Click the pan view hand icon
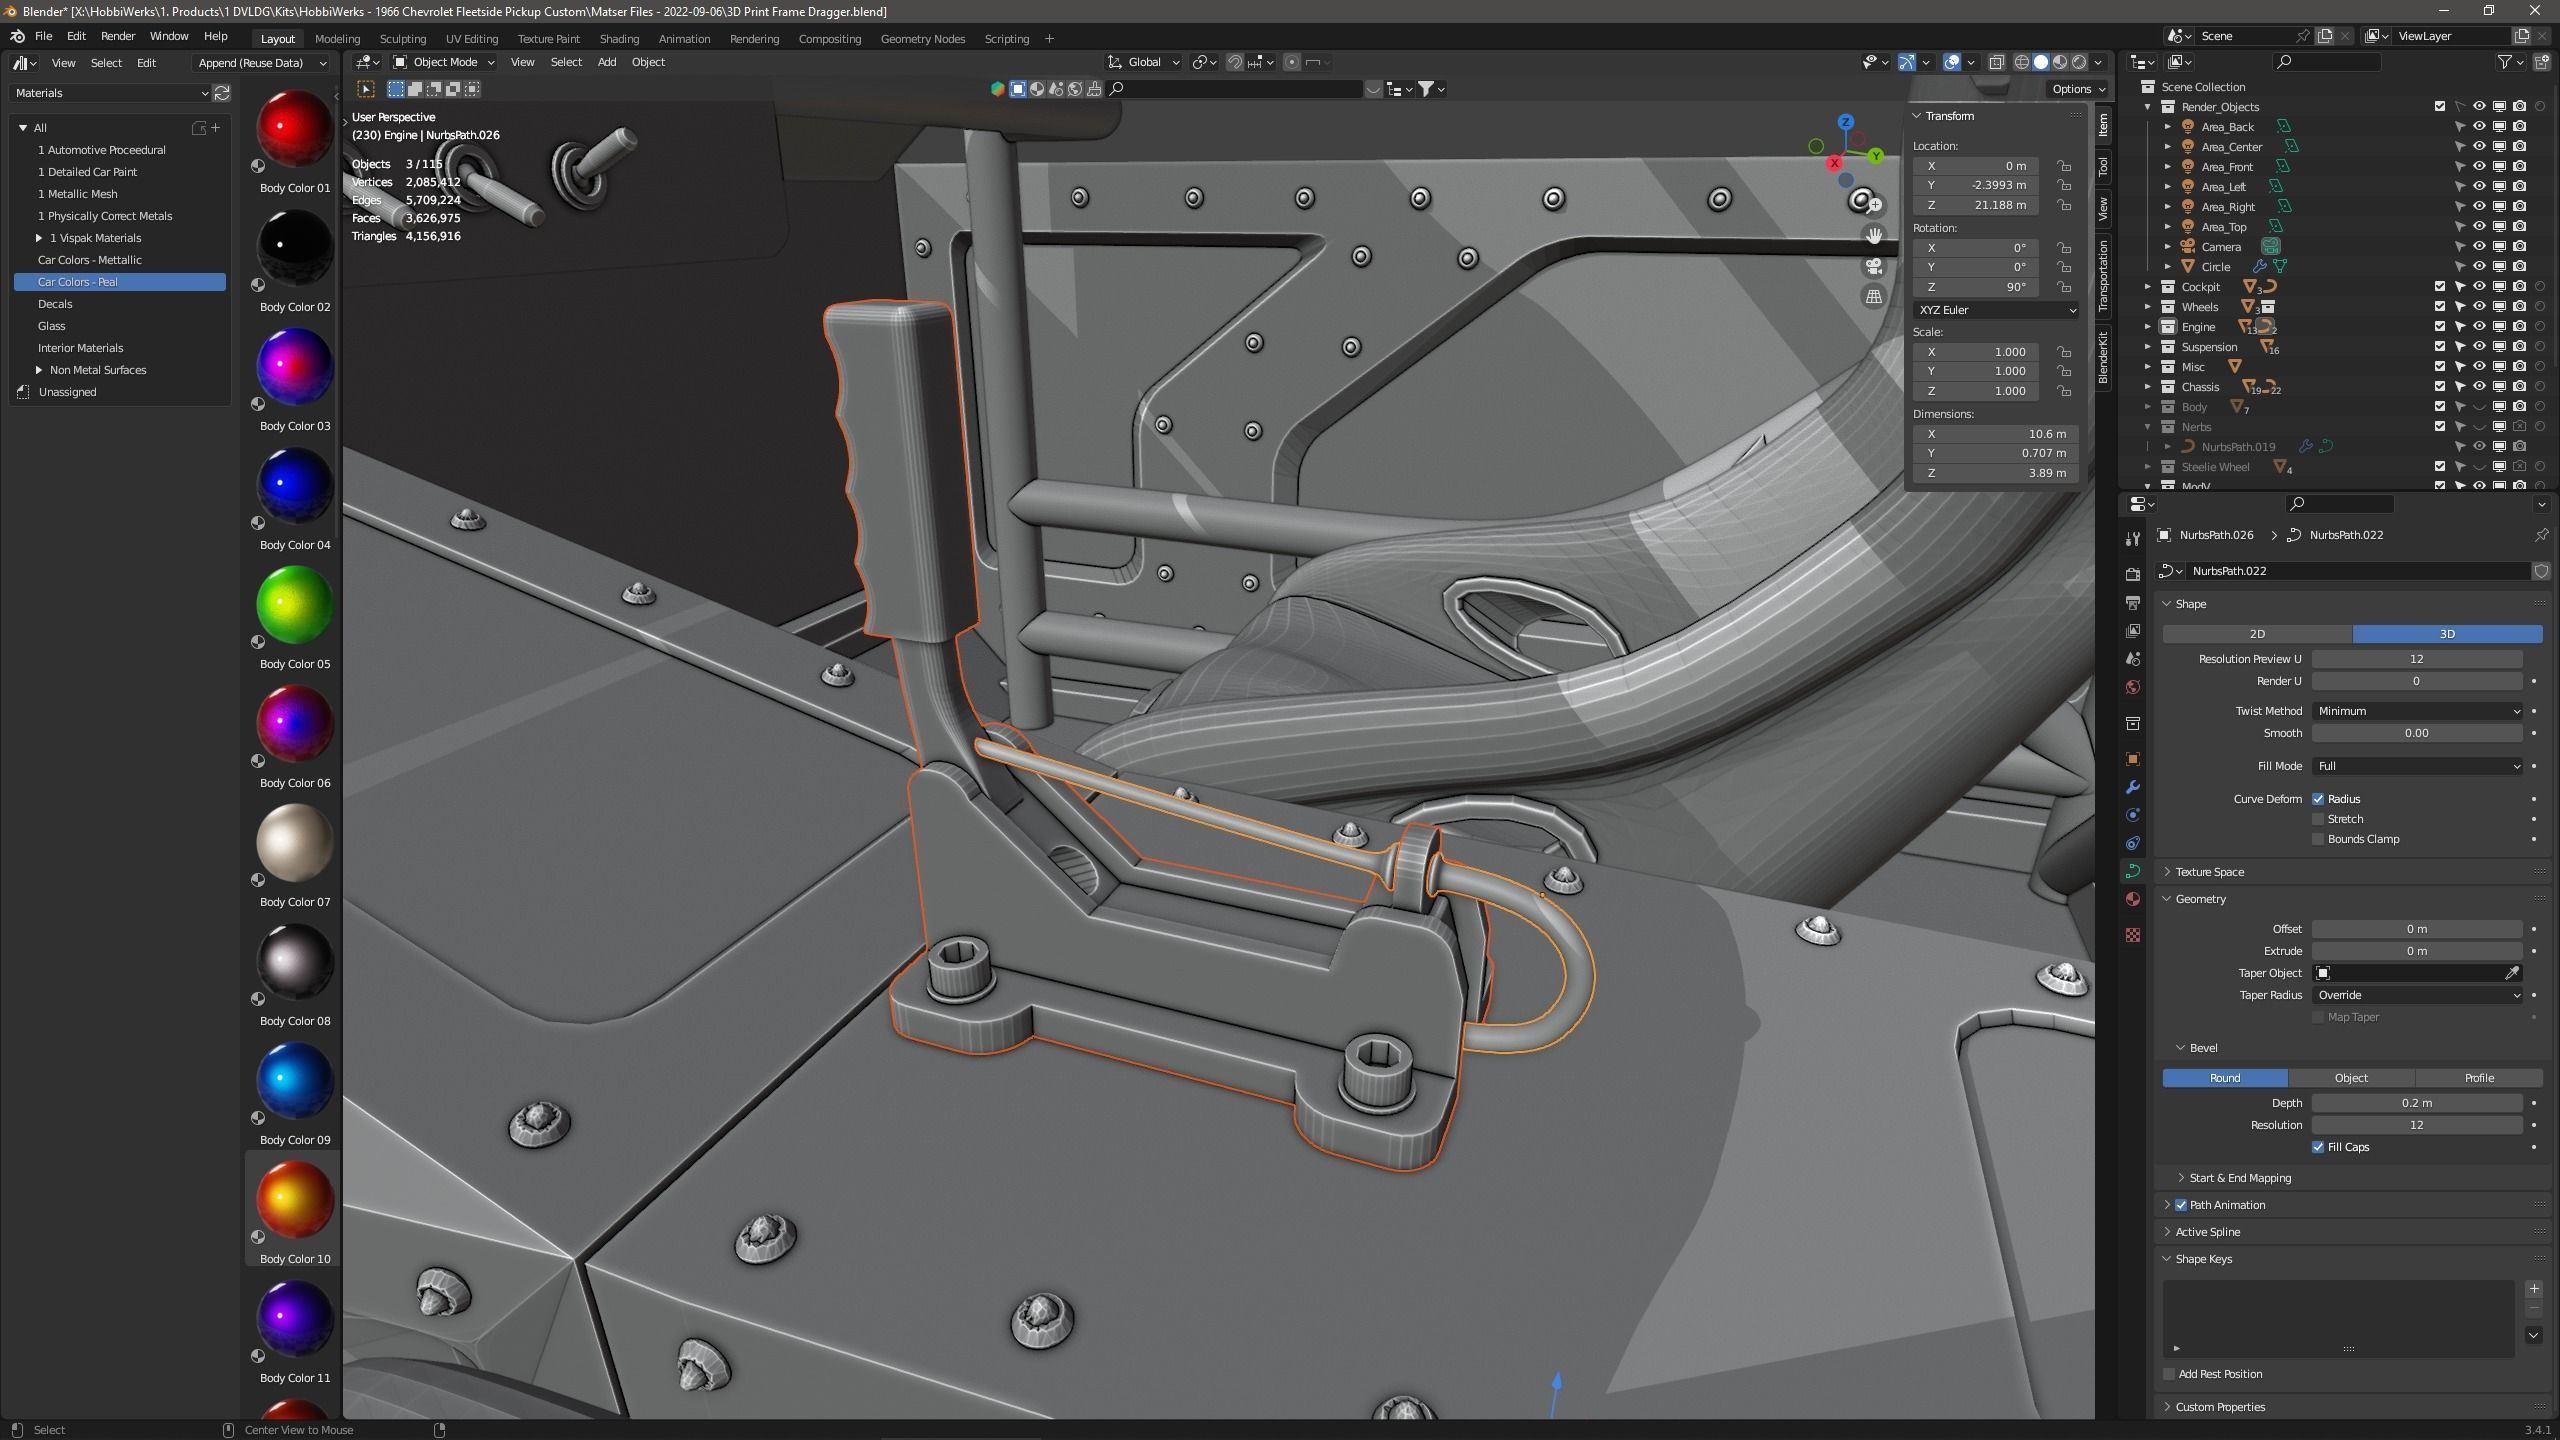The image size is (2560, 1440). pos(1874,235)
